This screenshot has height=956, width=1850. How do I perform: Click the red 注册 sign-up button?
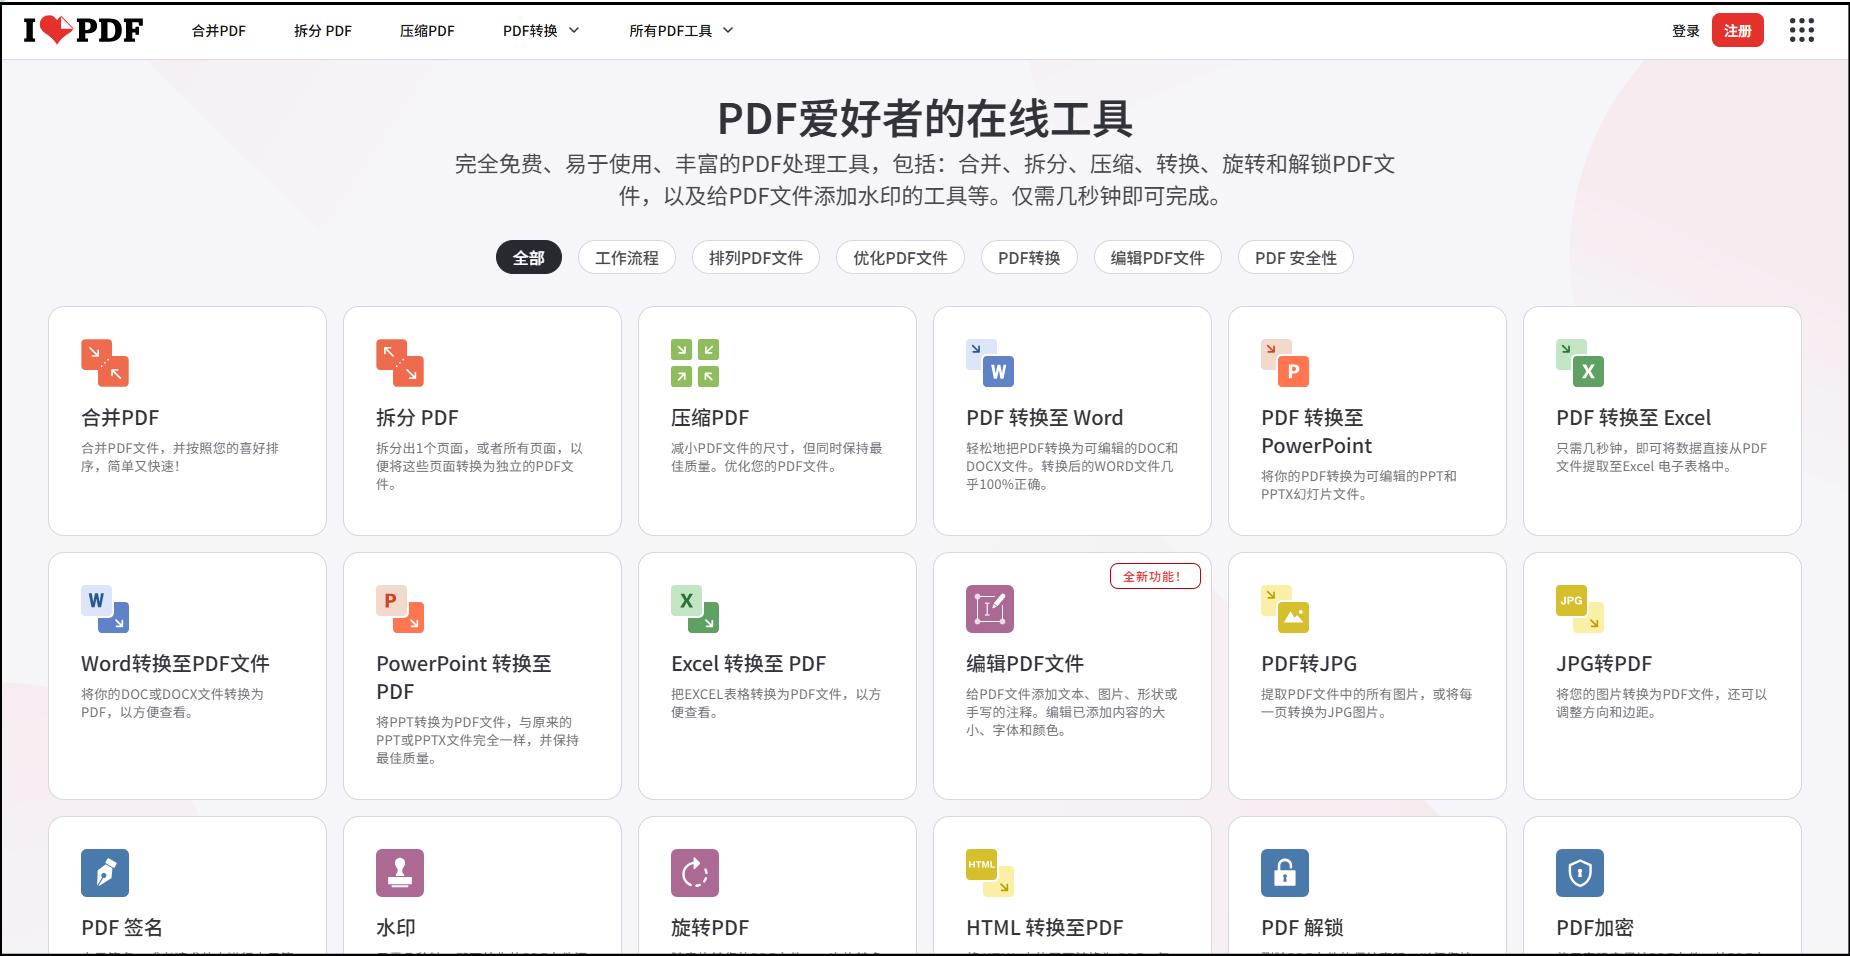(x=1738, y=30)
